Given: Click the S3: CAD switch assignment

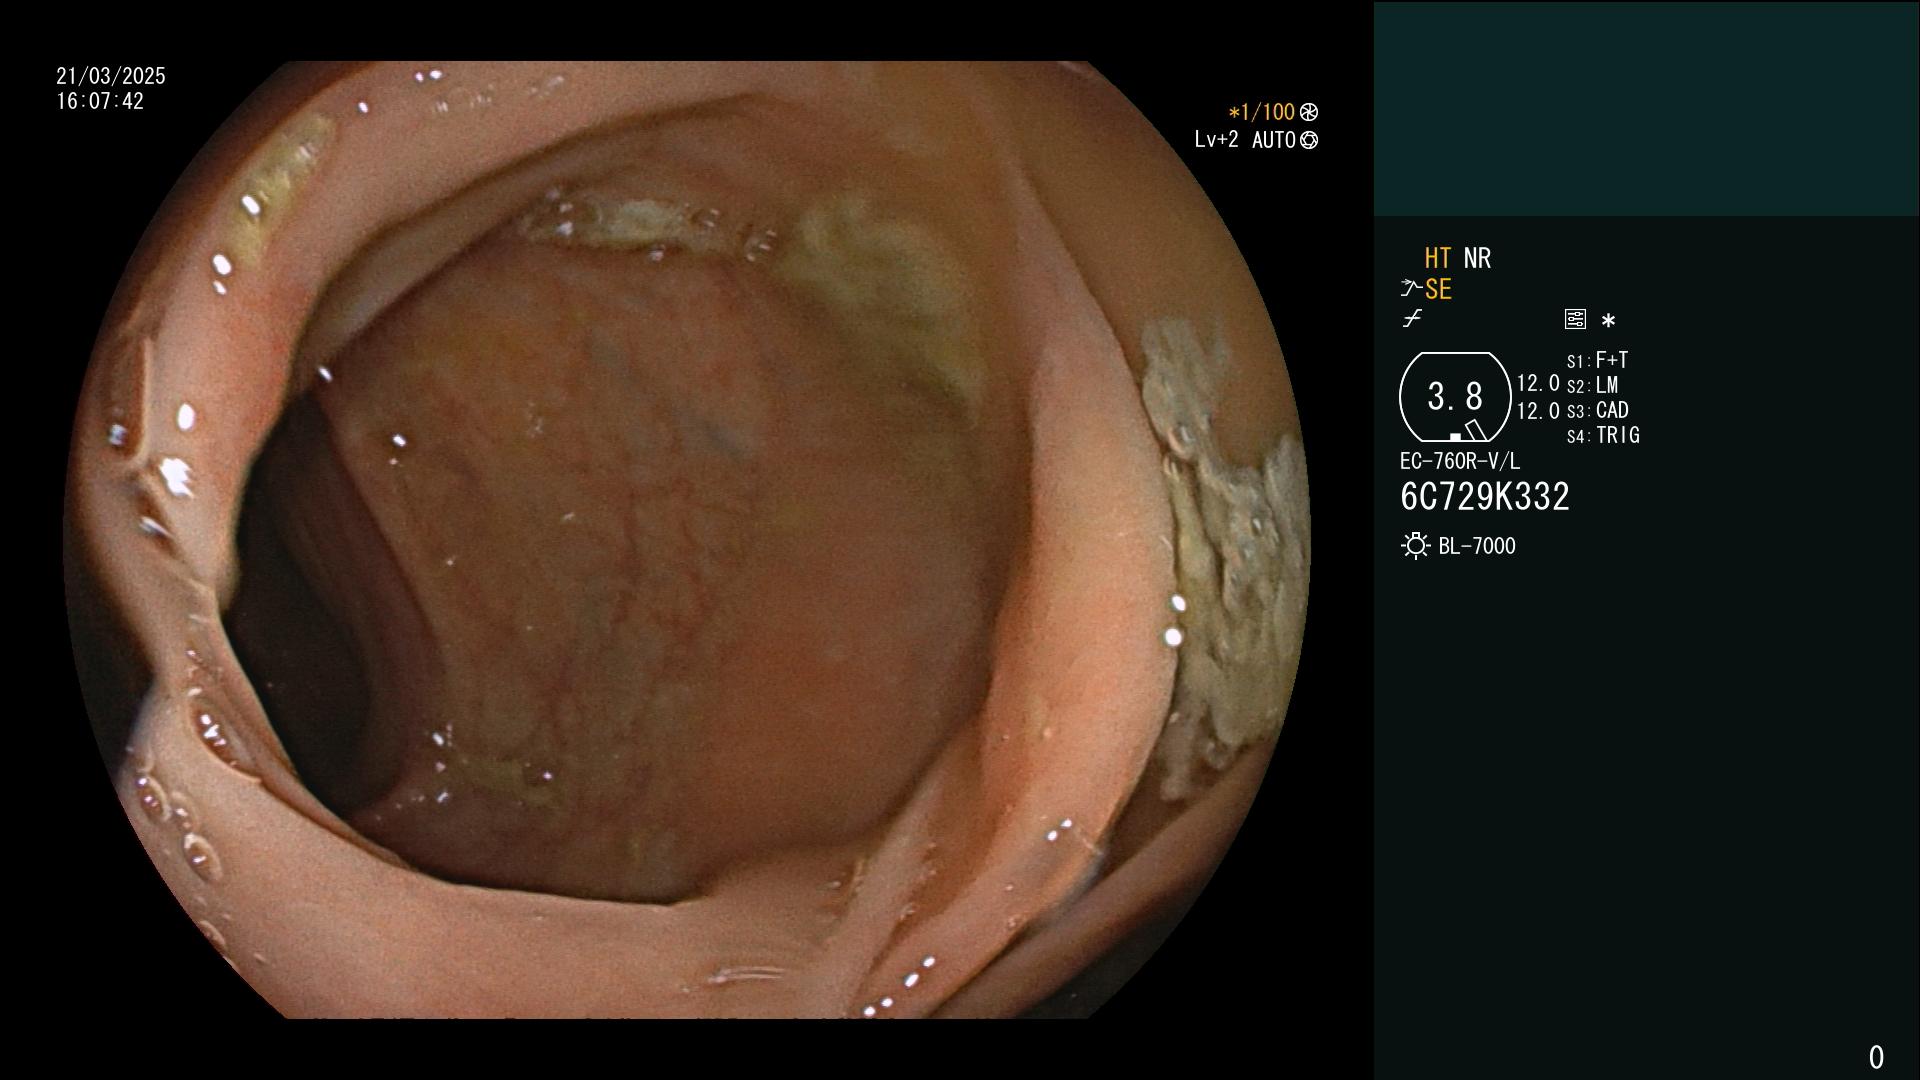Looking at the screenshot, I should click(x=1597, y=410).
